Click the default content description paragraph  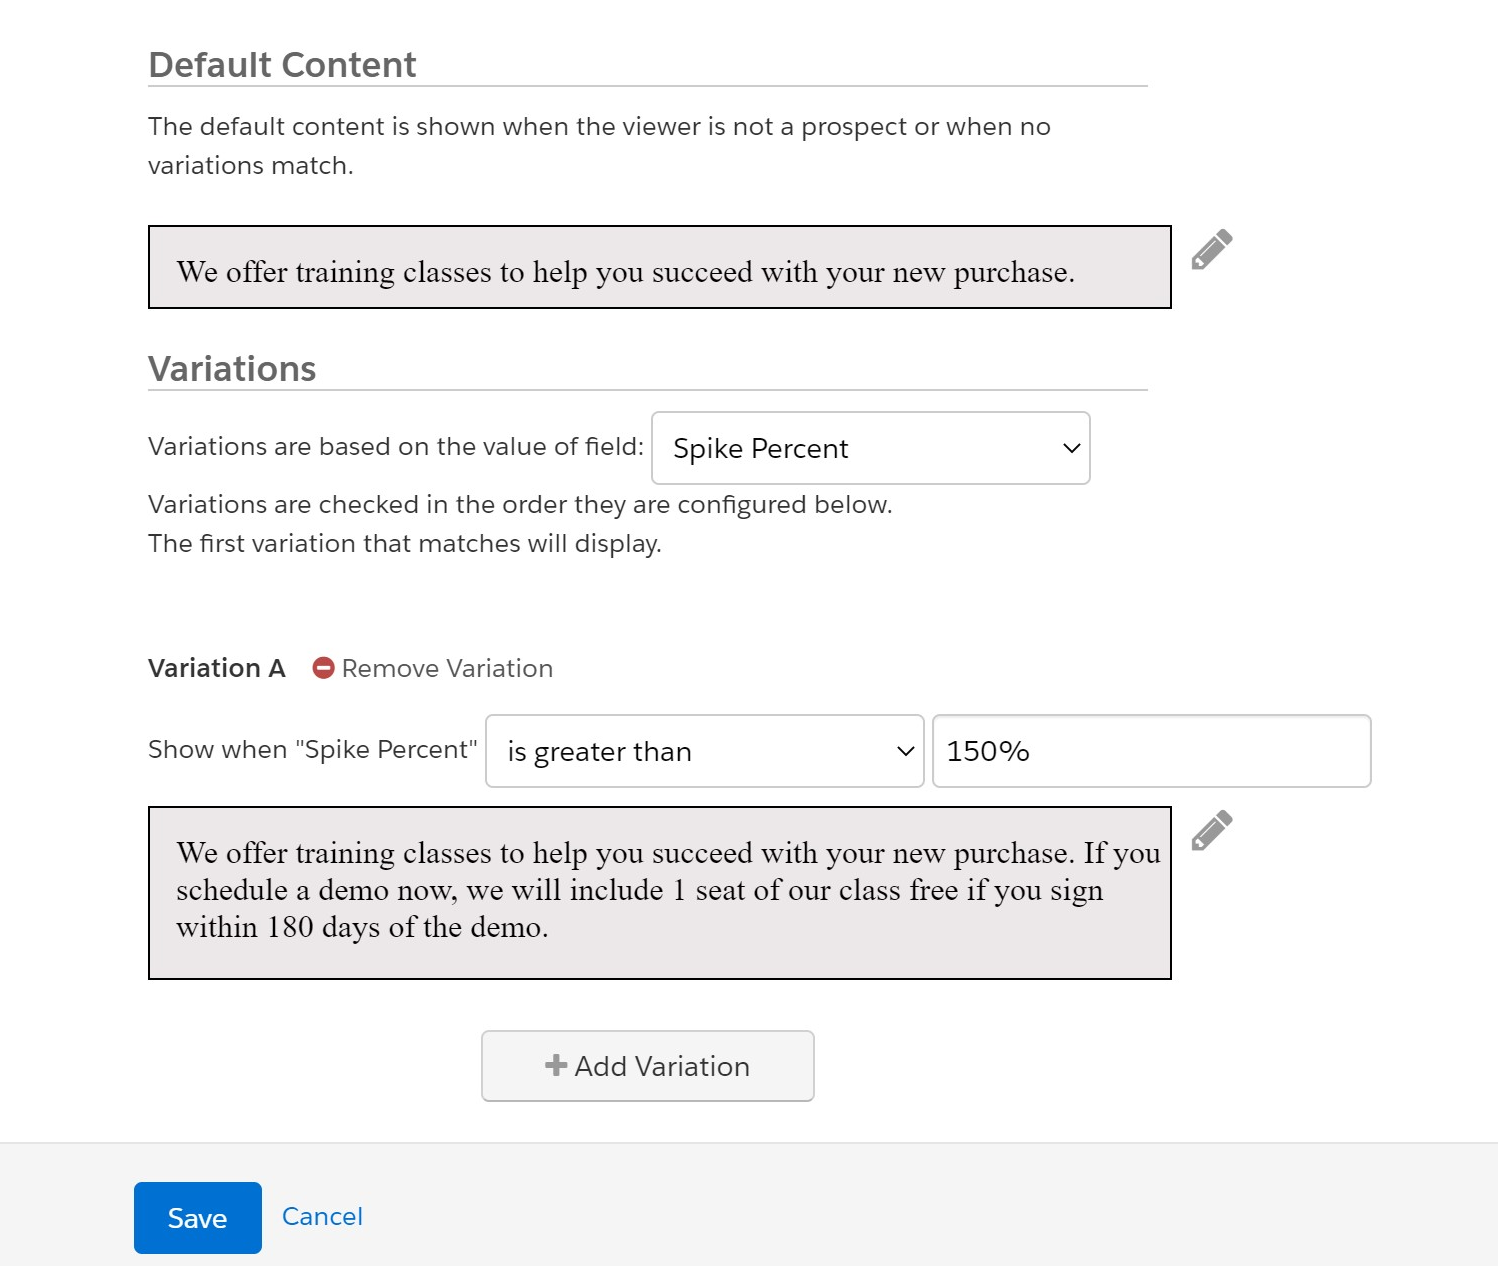[599, 146]
